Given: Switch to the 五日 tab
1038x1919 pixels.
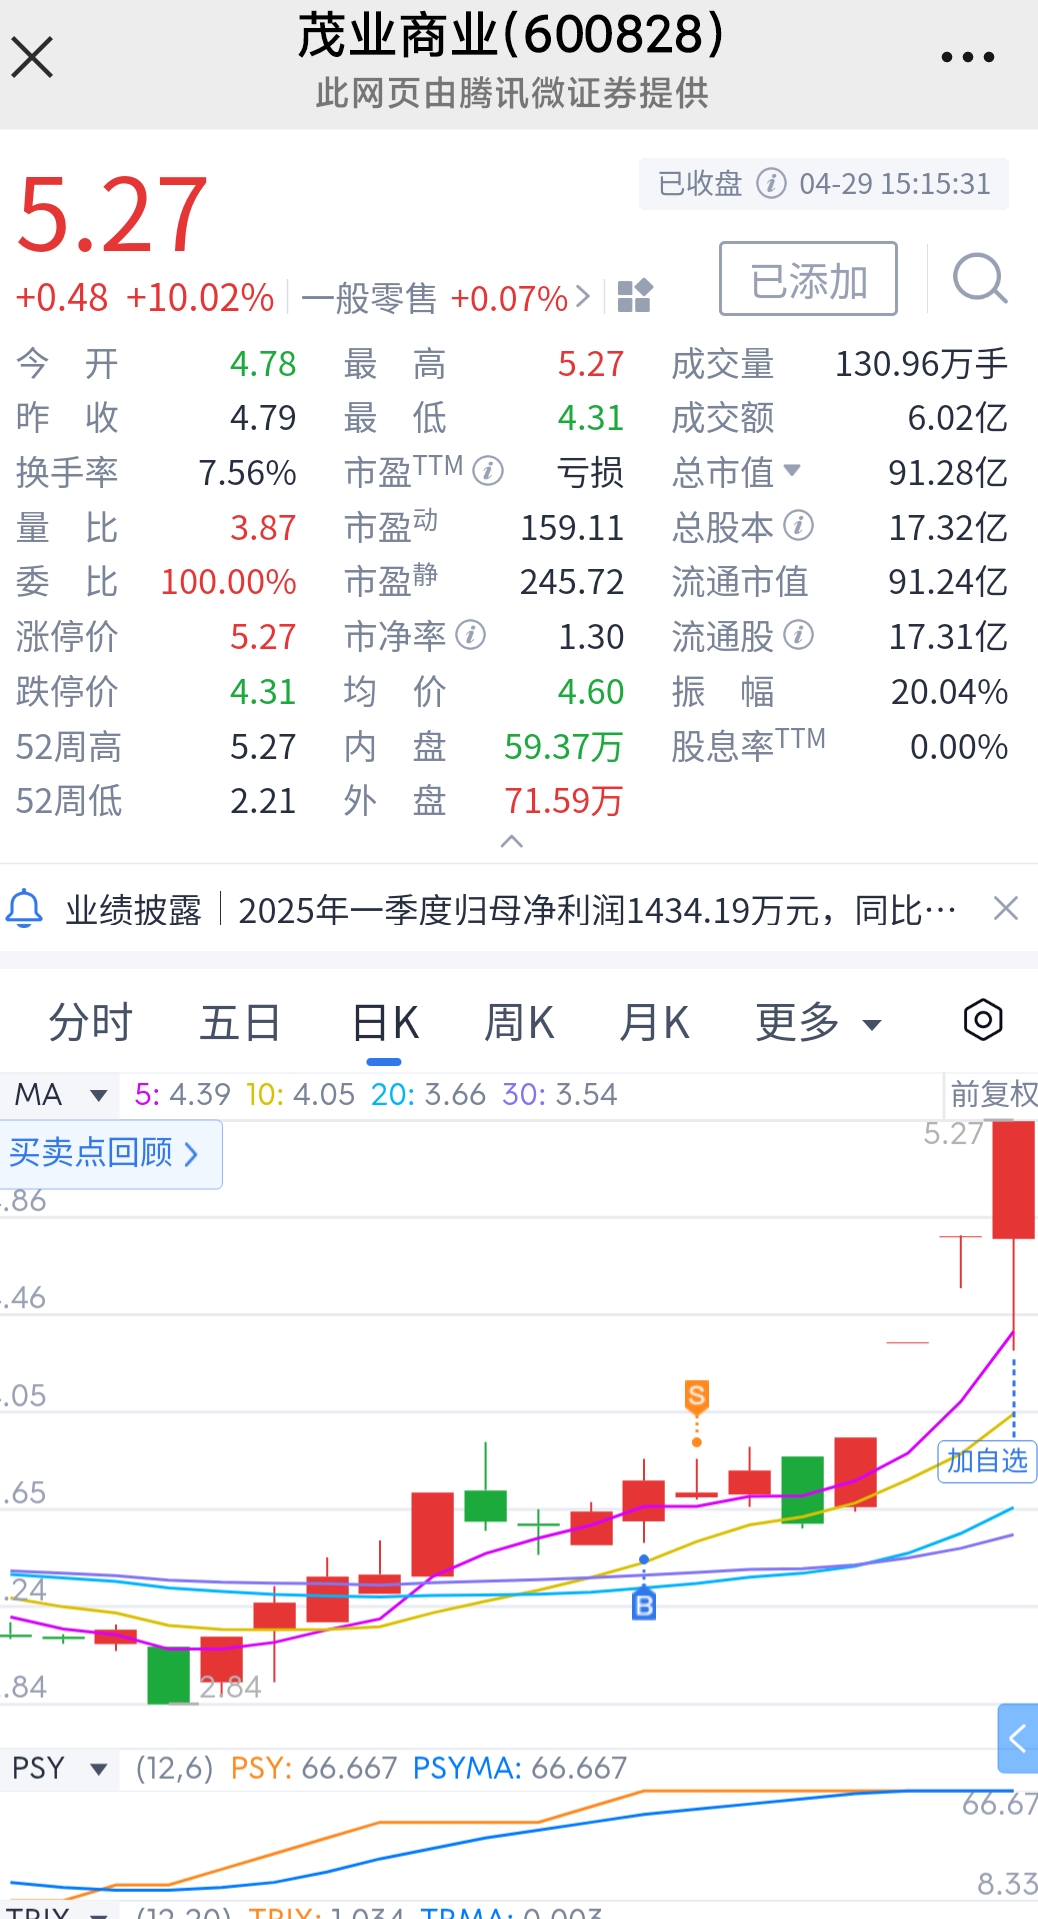Looking at the screenshot, I should 240,1023.
